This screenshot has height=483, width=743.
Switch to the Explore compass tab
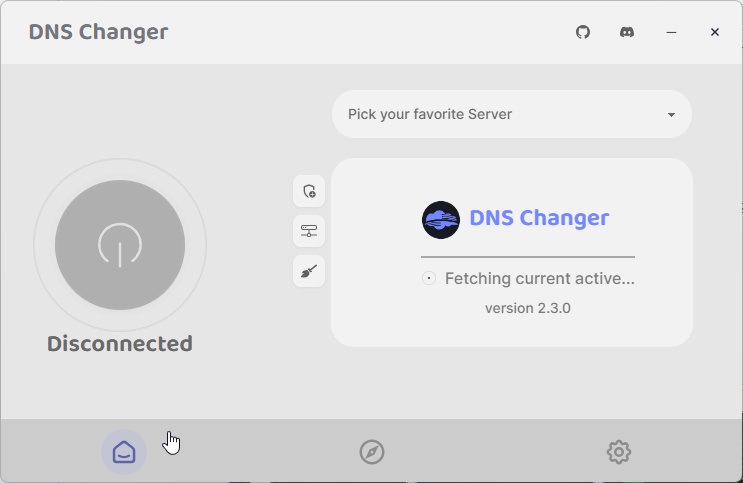point(372,452)
